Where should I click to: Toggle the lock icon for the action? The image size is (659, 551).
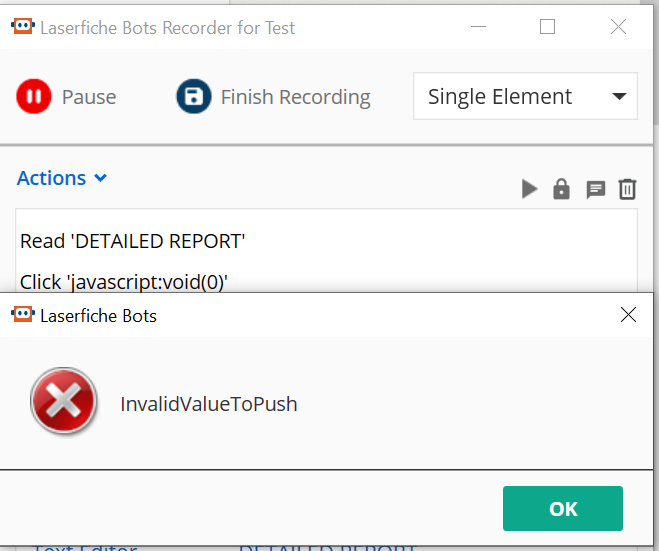point(561,189)
